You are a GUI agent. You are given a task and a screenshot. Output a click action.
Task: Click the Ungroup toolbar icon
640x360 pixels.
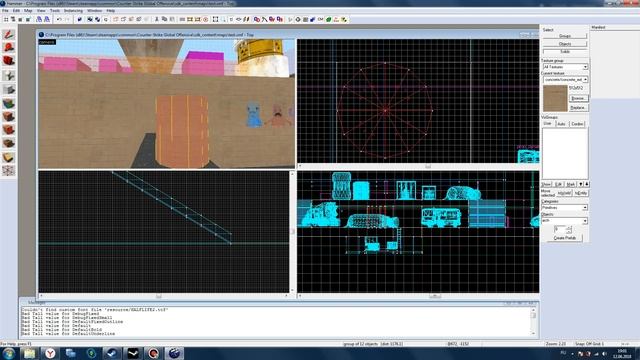98,19
